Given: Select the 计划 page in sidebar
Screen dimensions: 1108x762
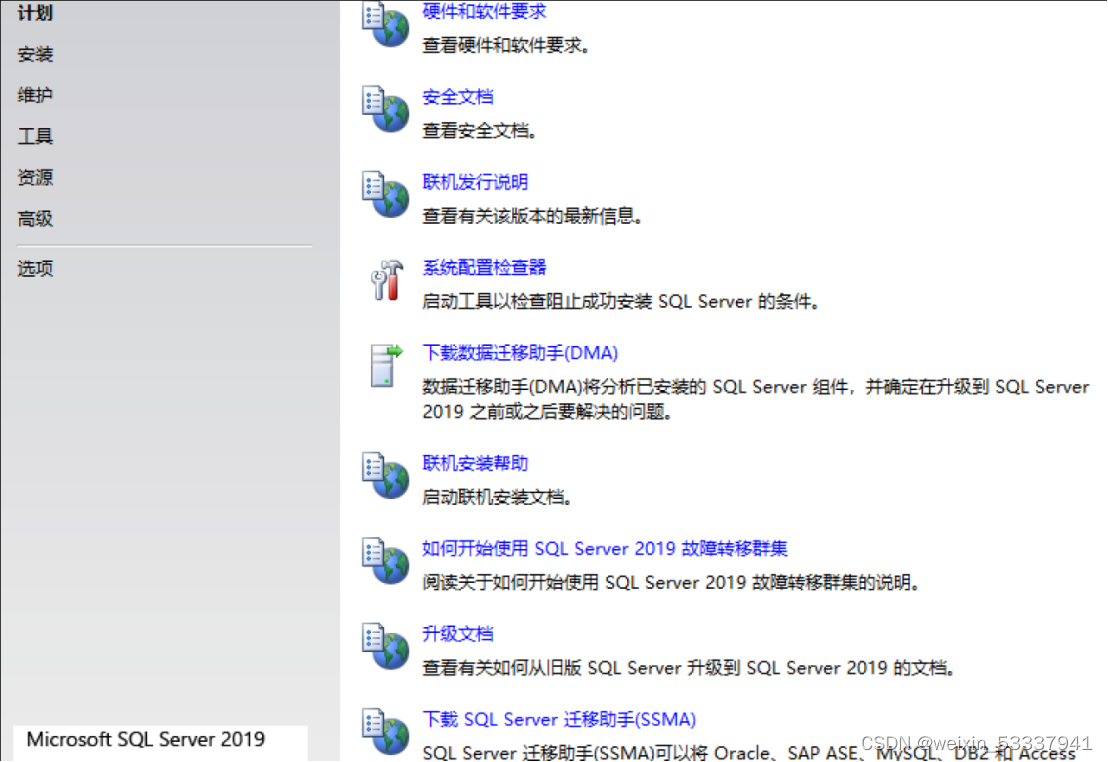Looking at the screenshot, I should 35,13.
